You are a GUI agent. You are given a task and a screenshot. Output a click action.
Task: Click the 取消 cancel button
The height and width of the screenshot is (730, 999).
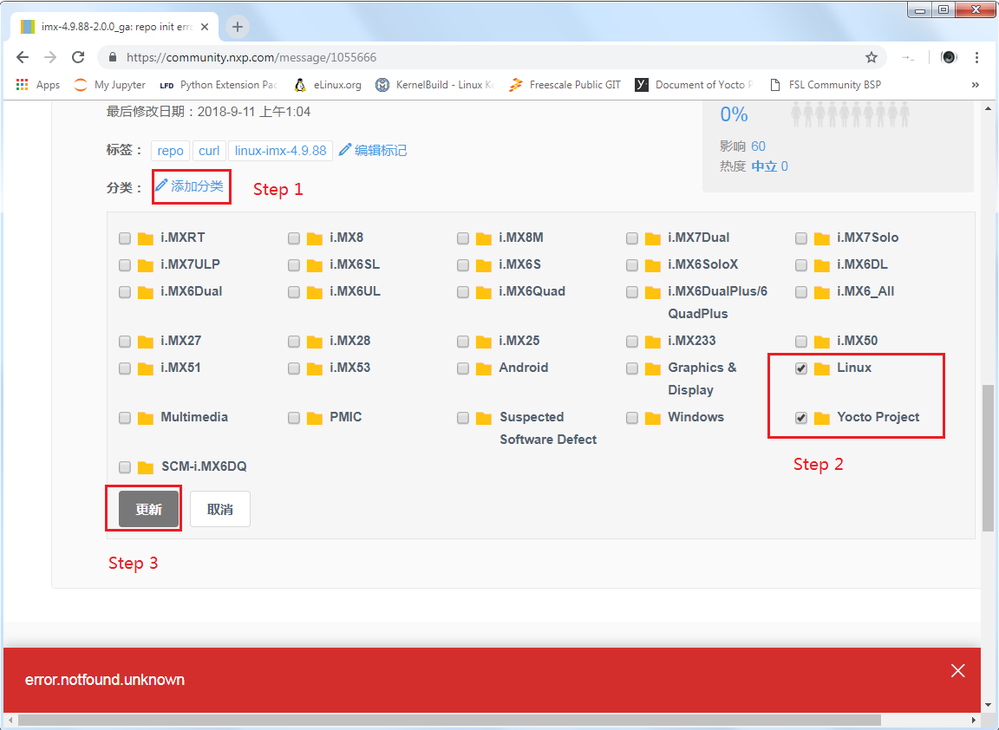220,509
